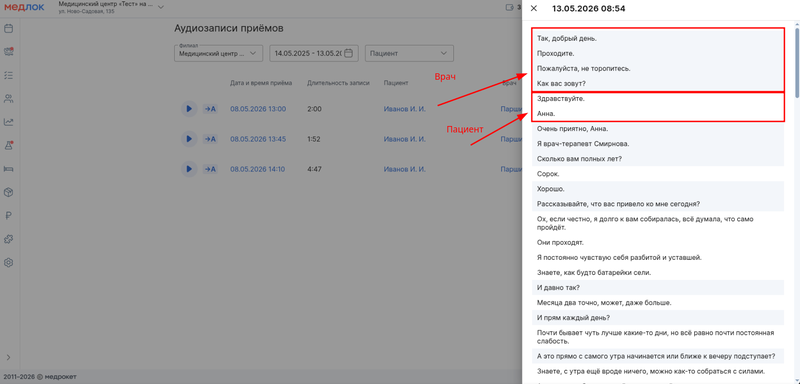Open the gear settings icon in sidebar

coord(8,263)
